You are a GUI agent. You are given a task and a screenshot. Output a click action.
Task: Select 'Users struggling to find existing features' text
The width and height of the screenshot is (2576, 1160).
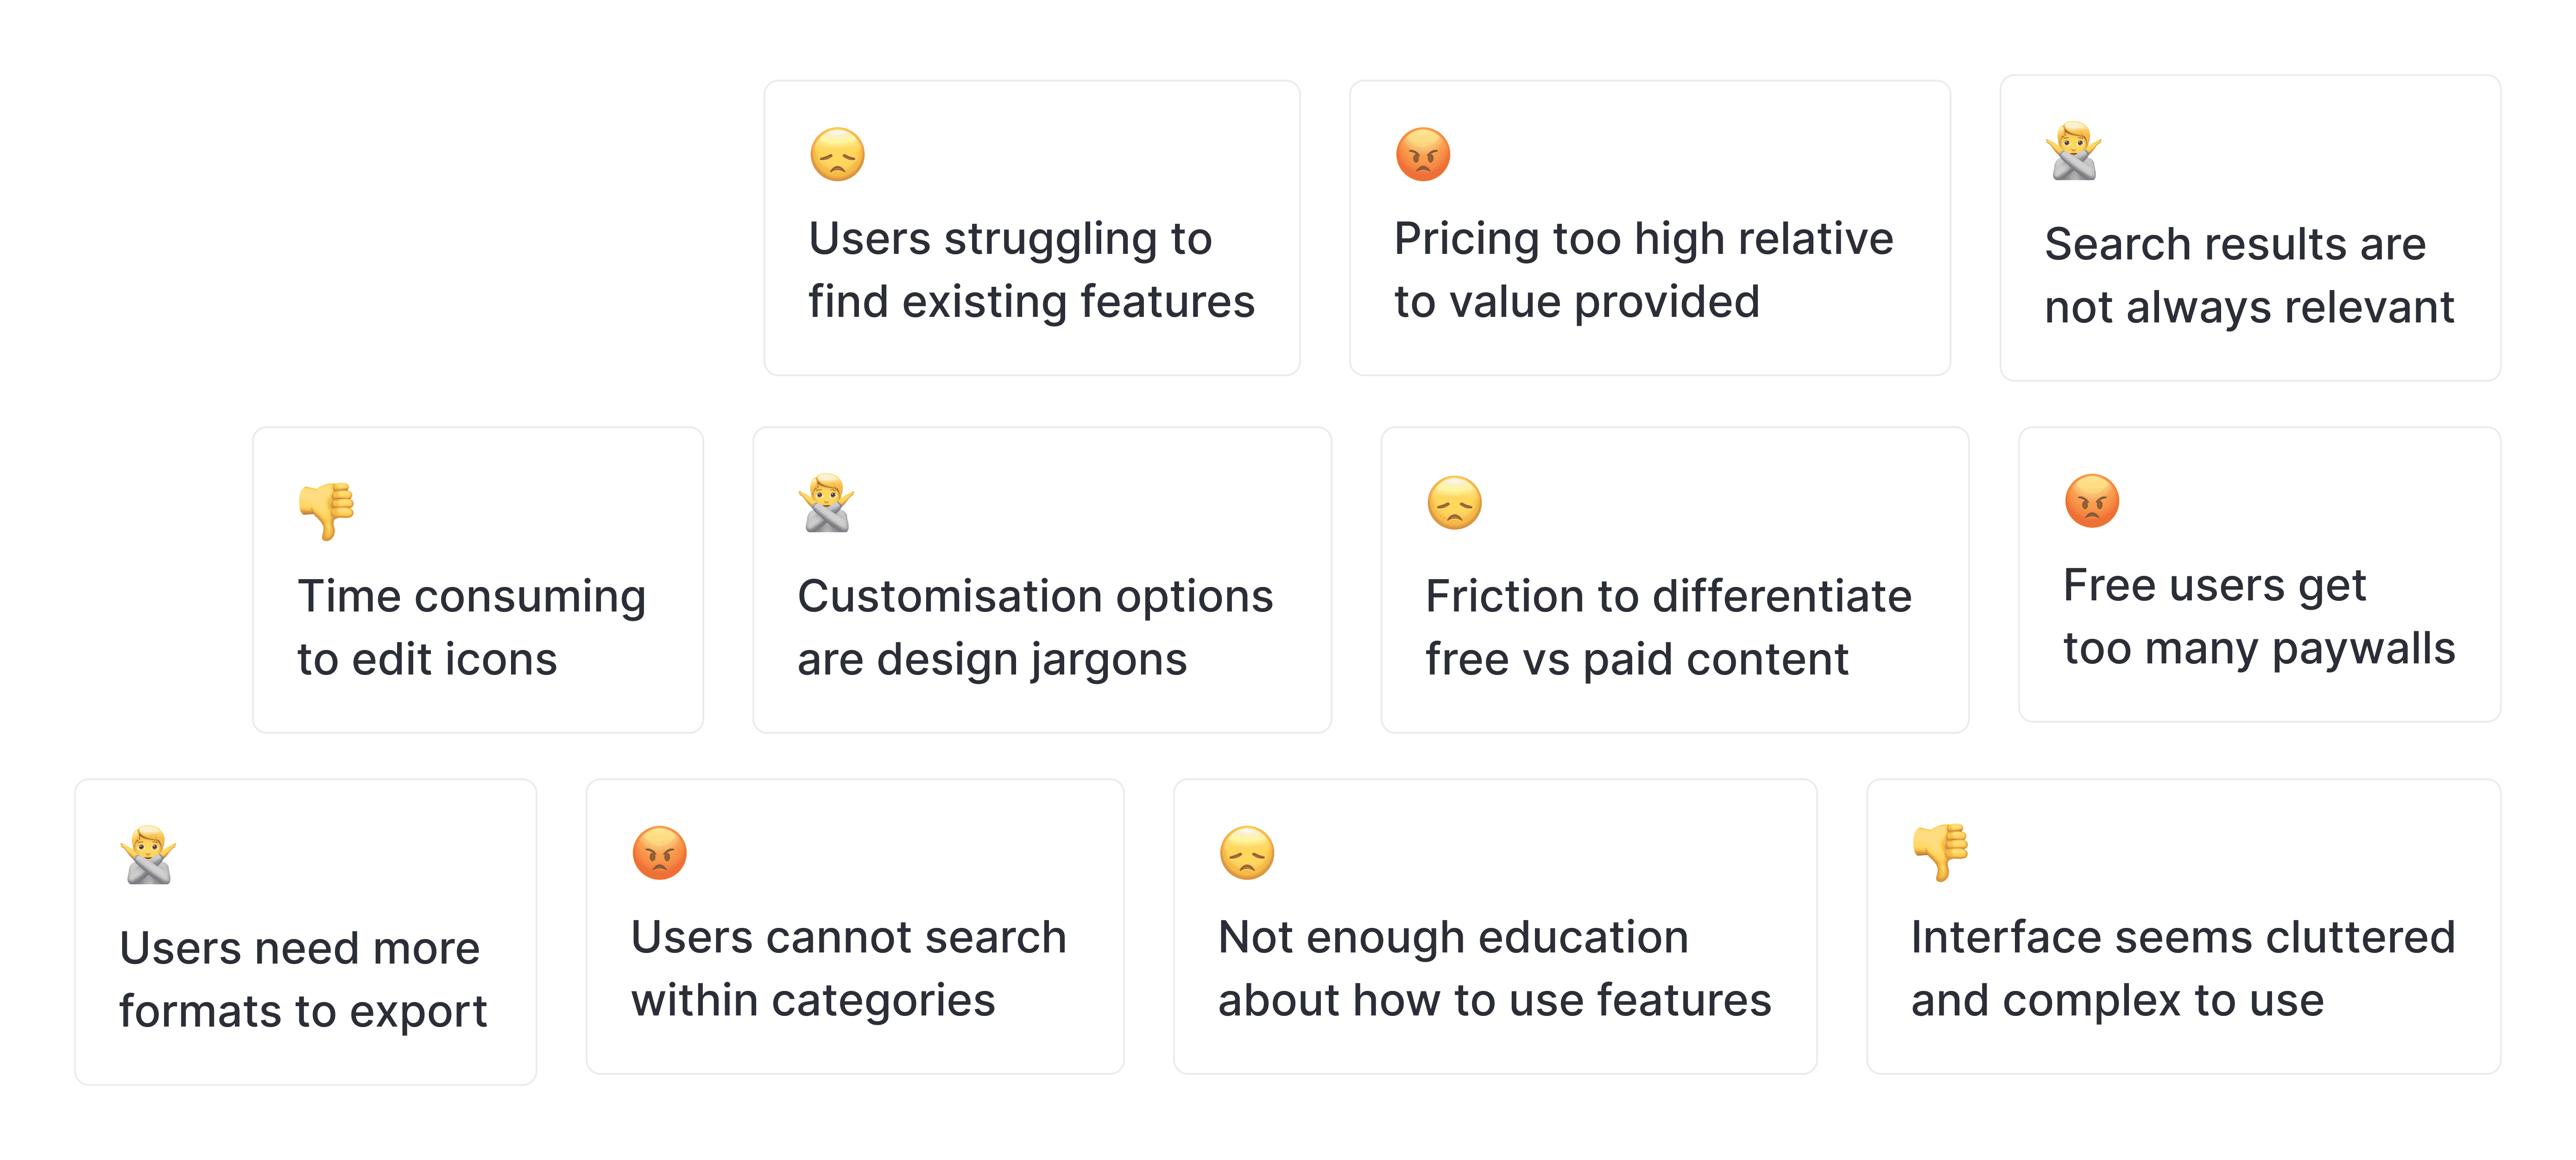tap(1031, 270)
